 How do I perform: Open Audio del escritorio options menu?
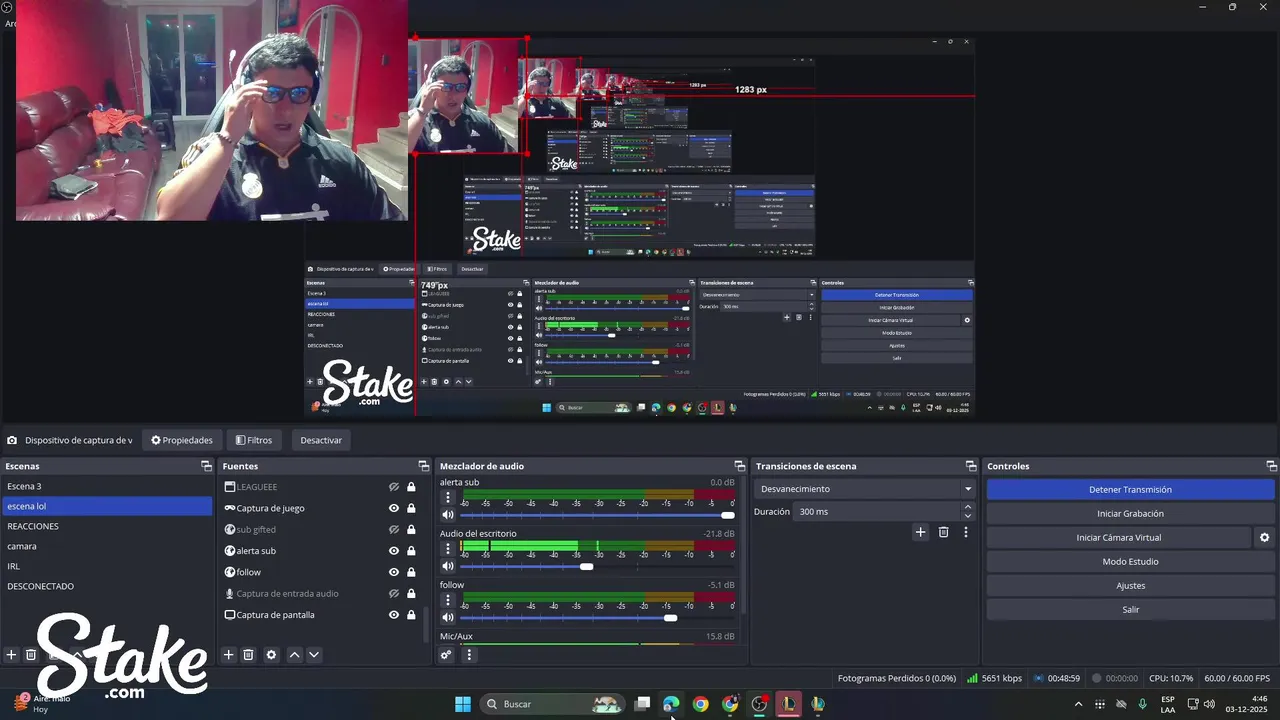(x=448, y=548)
